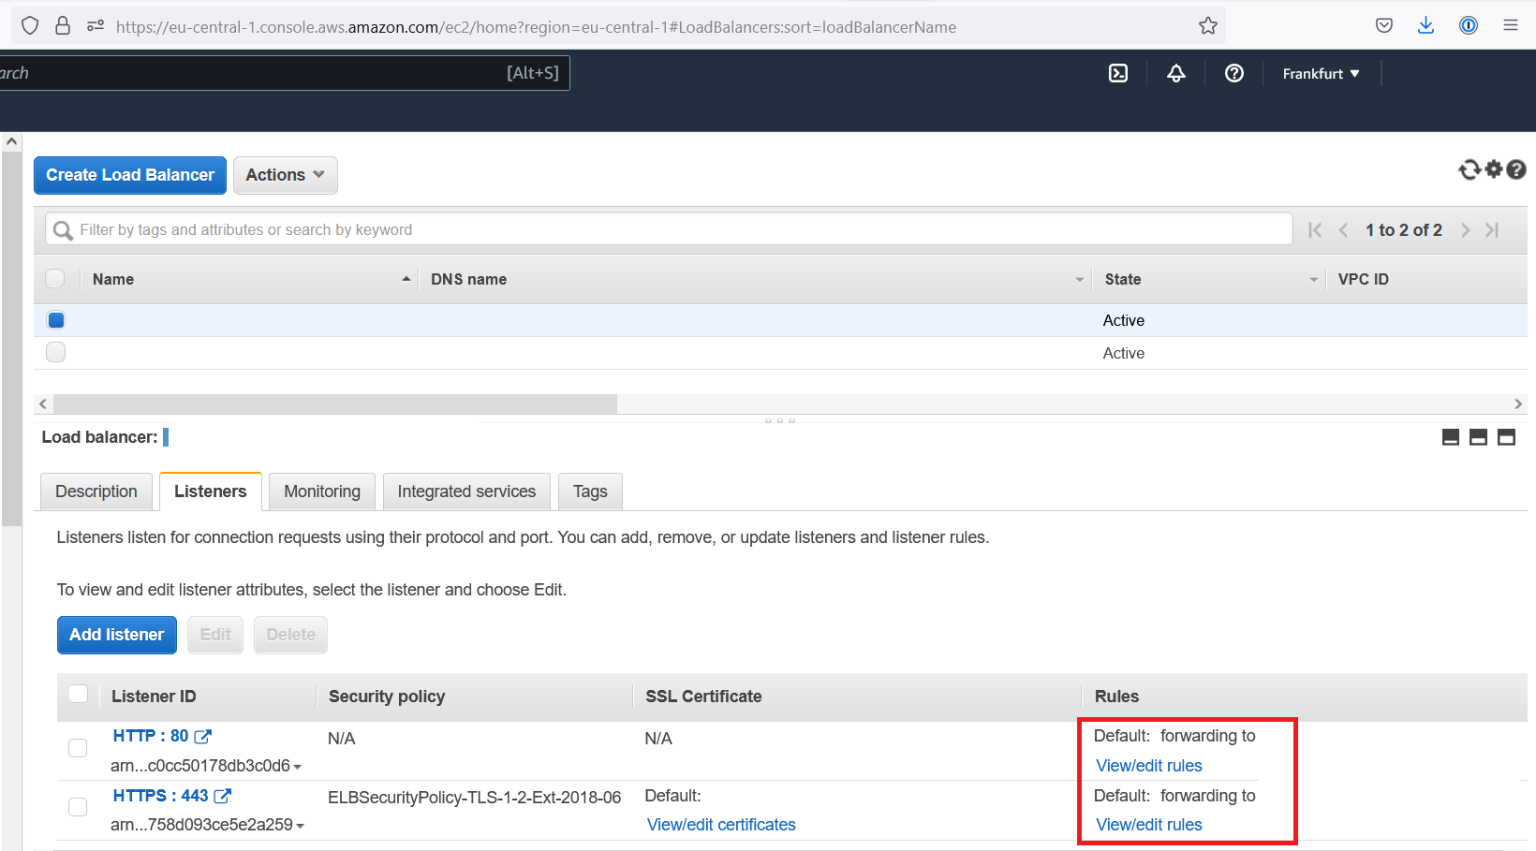Viewport: 1536px width, 851px height.
Task: Open the HTTPS : 443 listener external link
Action: [x=222, y=796]
